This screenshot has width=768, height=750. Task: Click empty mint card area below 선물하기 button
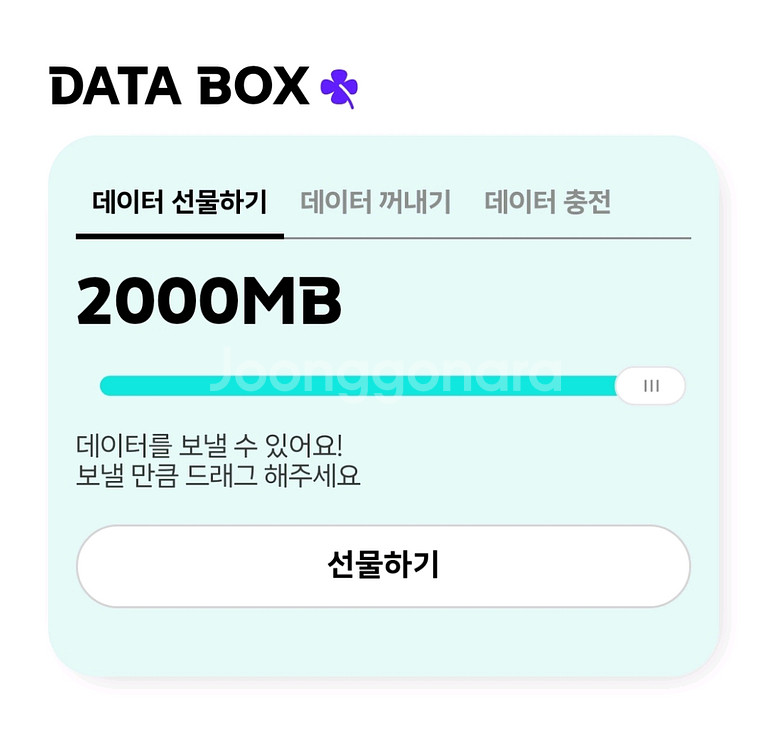pos(383,643)
